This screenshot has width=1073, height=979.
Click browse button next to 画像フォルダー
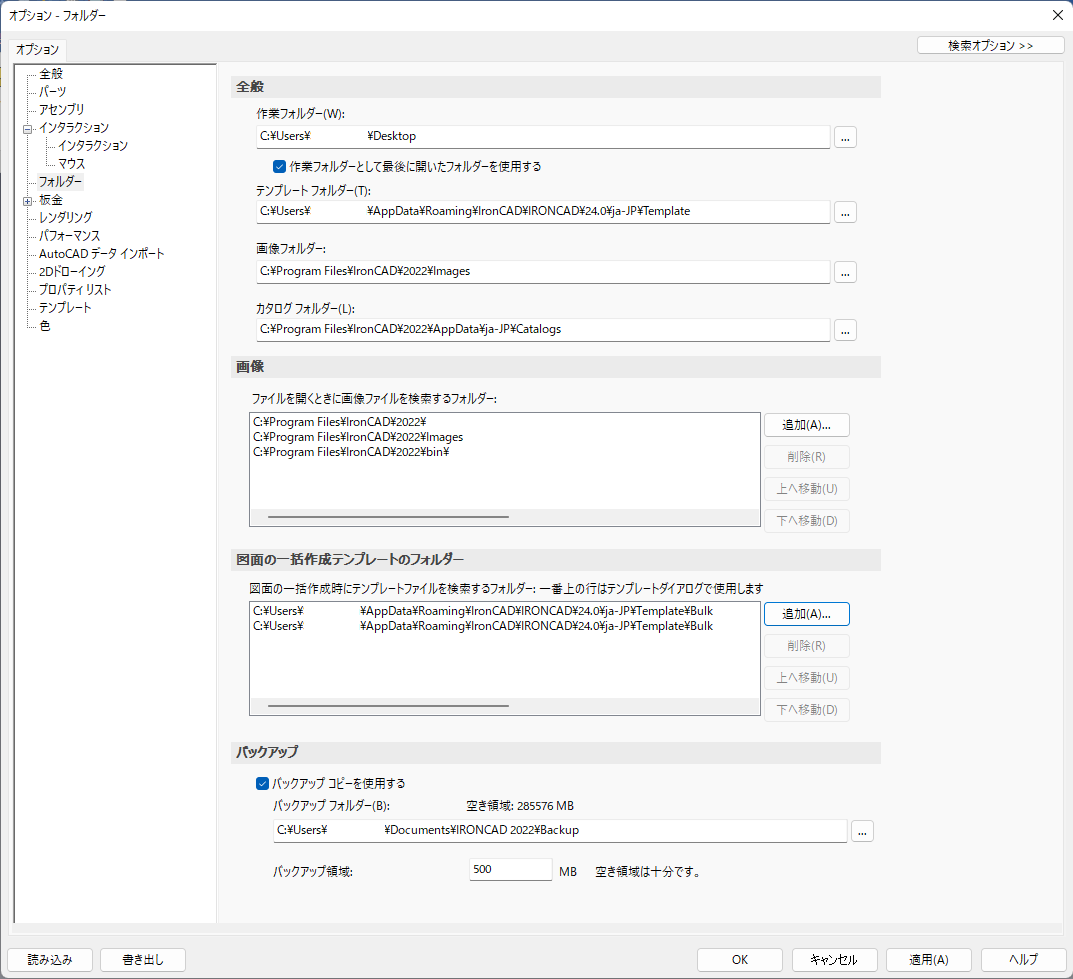point(845,272)
